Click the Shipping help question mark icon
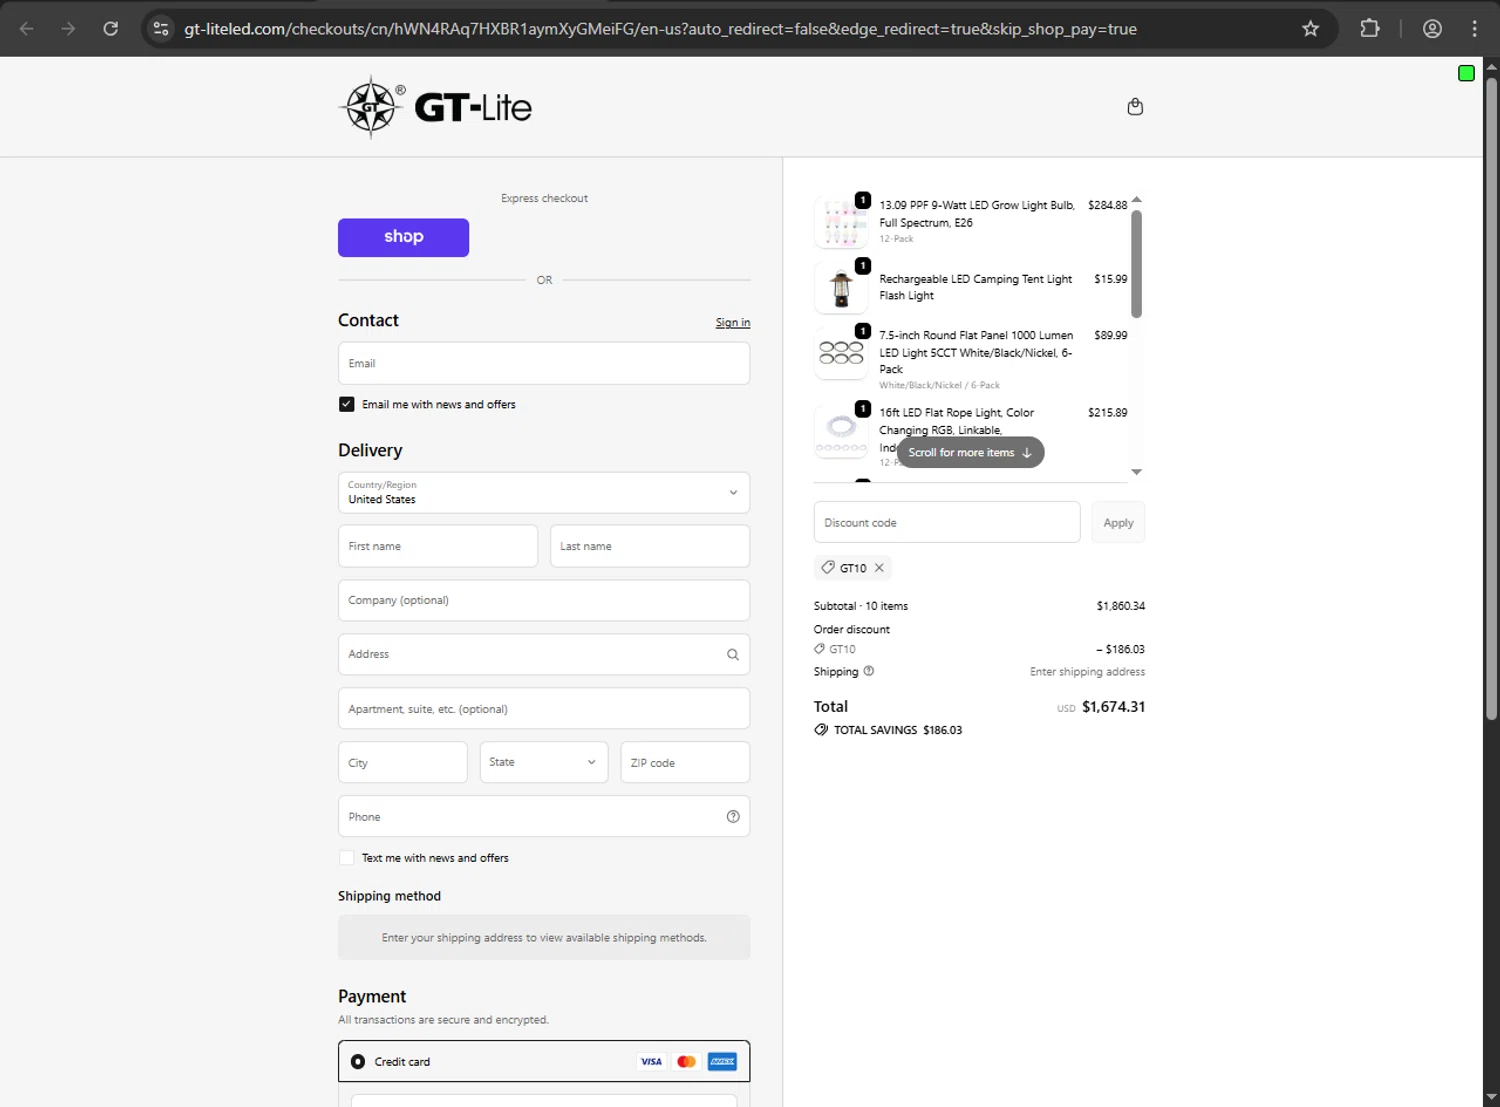 (x=869, y=671)
